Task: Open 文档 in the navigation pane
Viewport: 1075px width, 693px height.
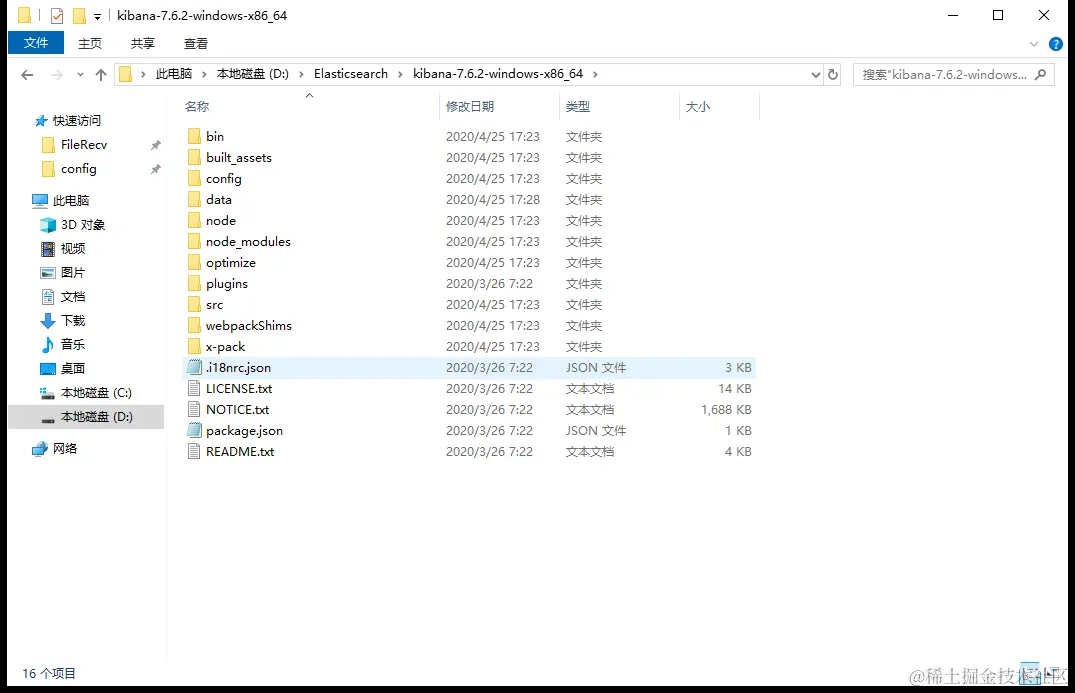Action: (63, 297)
